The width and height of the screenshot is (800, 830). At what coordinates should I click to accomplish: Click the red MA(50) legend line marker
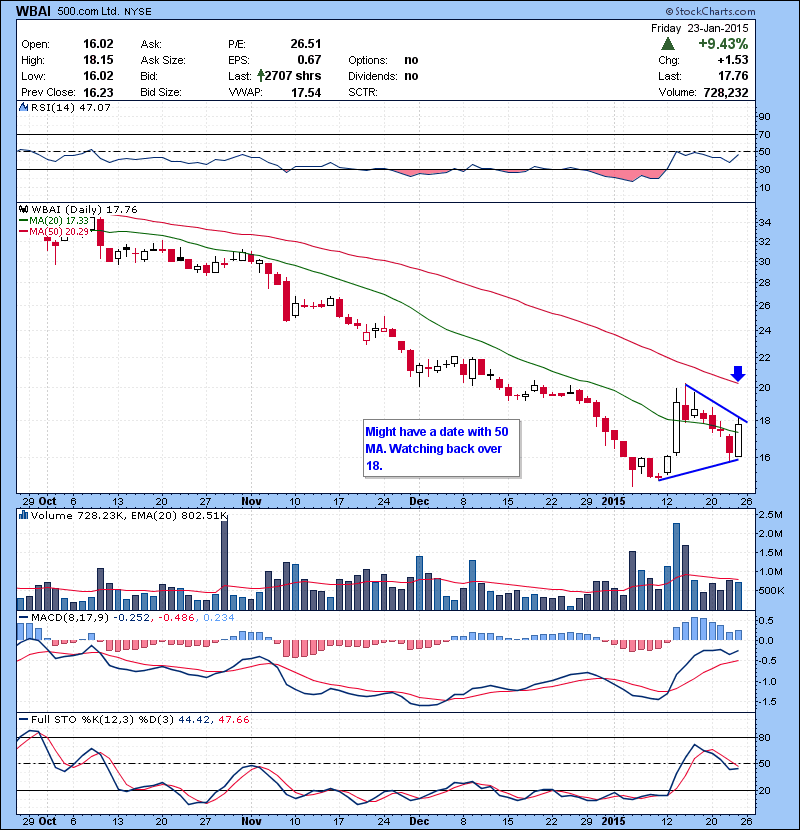(23, 231)
